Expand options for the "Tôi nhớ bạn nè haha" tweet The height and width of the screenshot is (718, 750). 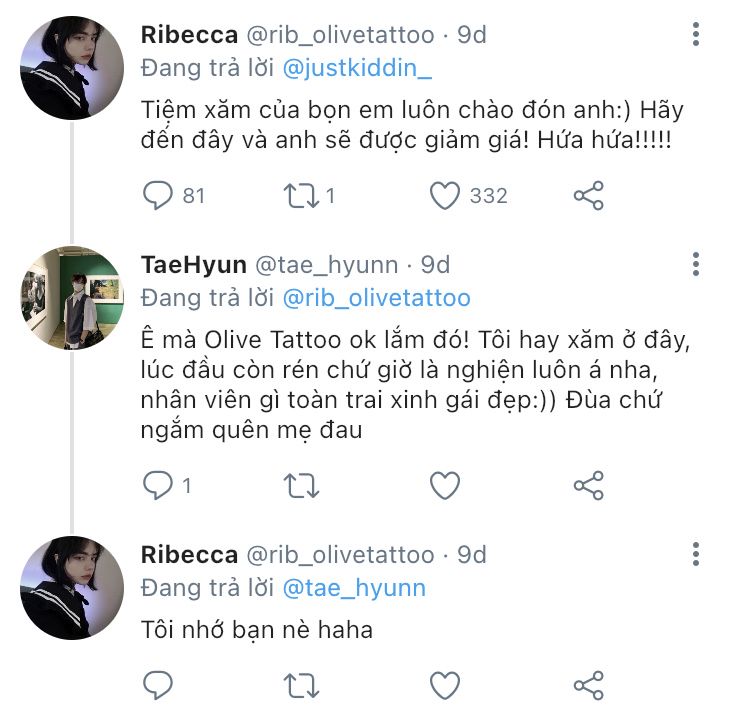(696, 555)
